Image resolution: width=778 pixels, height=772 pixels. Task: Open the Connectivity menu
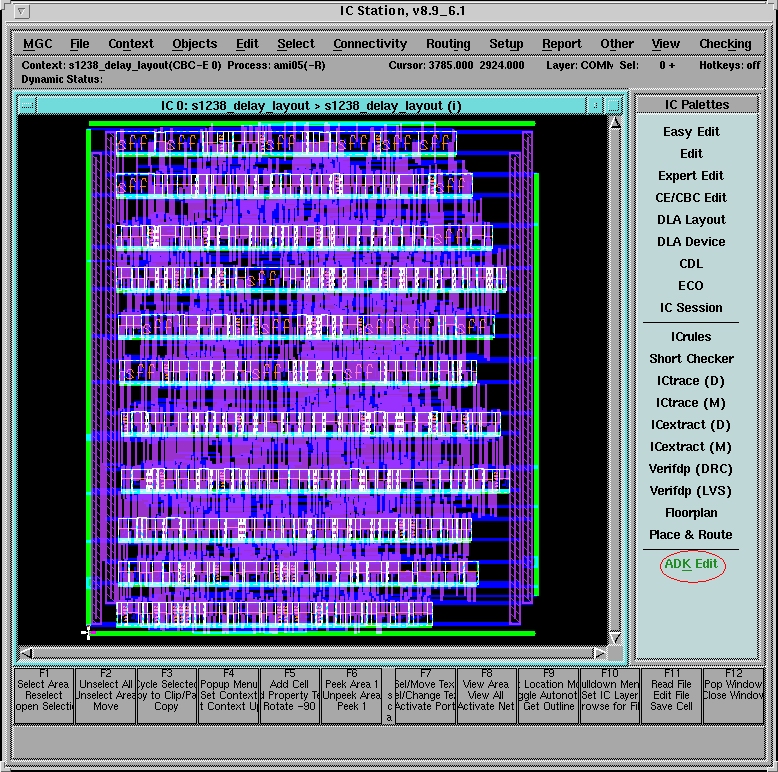370,44
